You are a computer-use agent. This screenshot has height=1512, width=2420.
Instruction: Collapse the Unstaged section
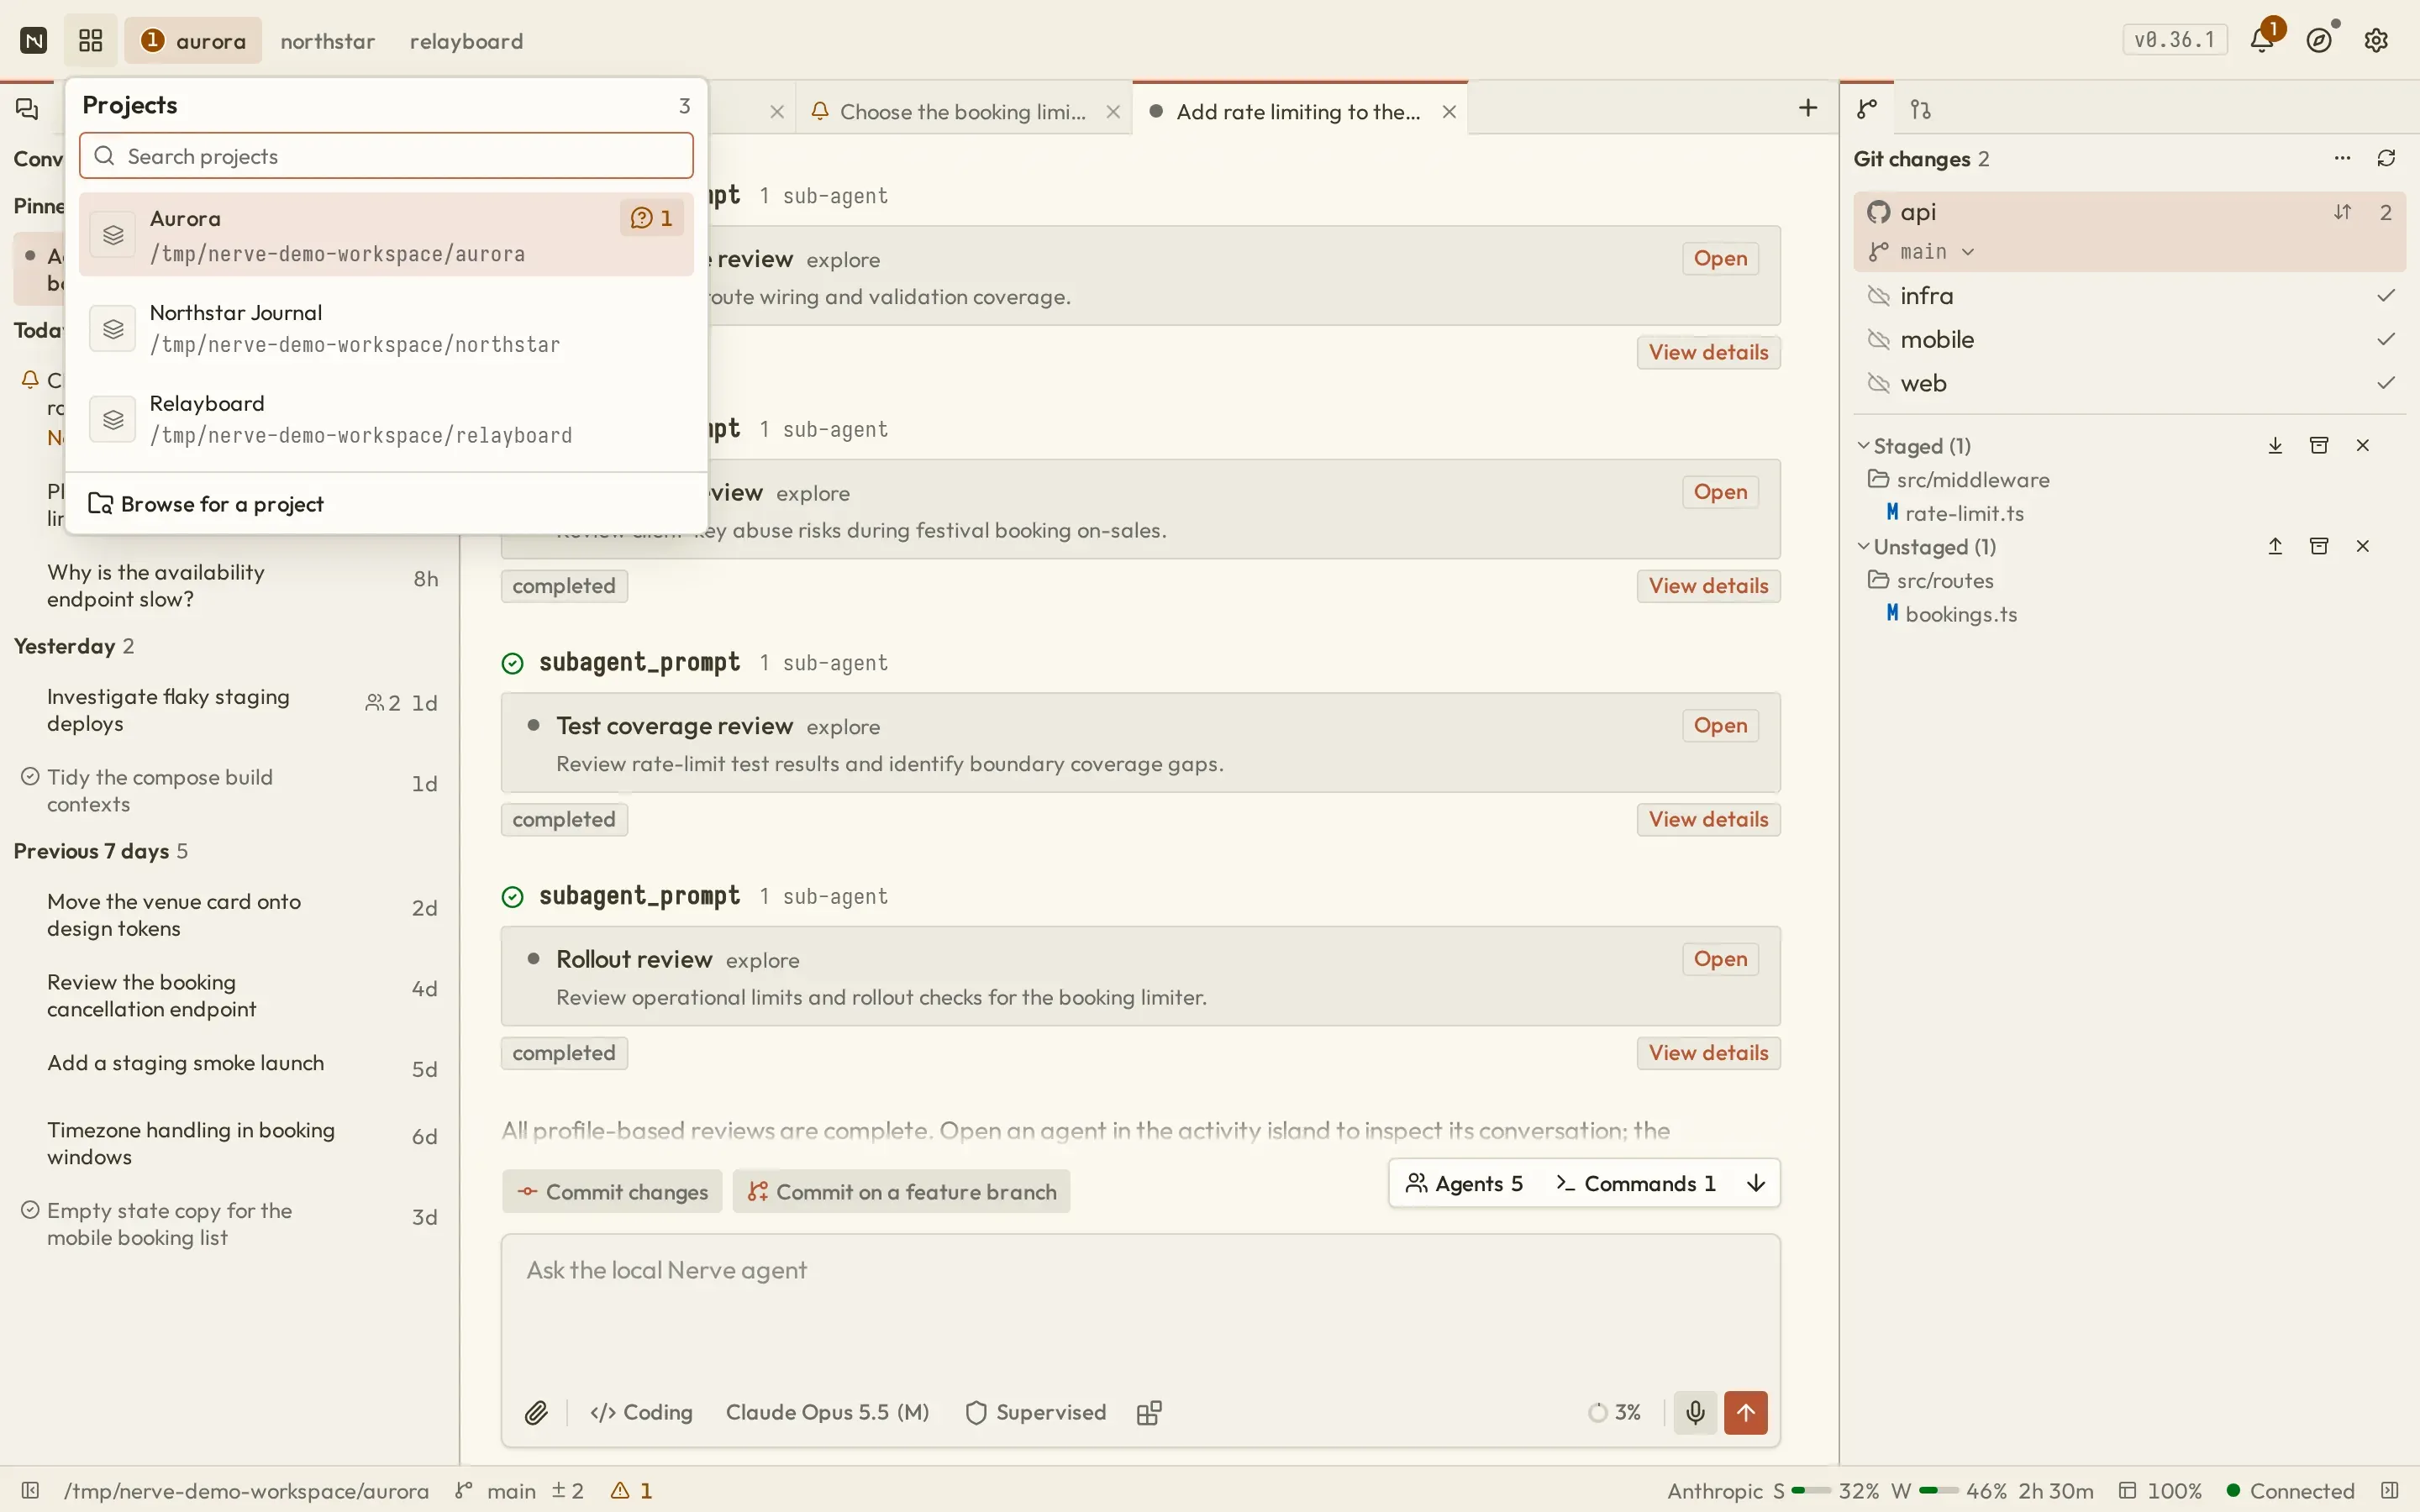tap(1864, 546)
